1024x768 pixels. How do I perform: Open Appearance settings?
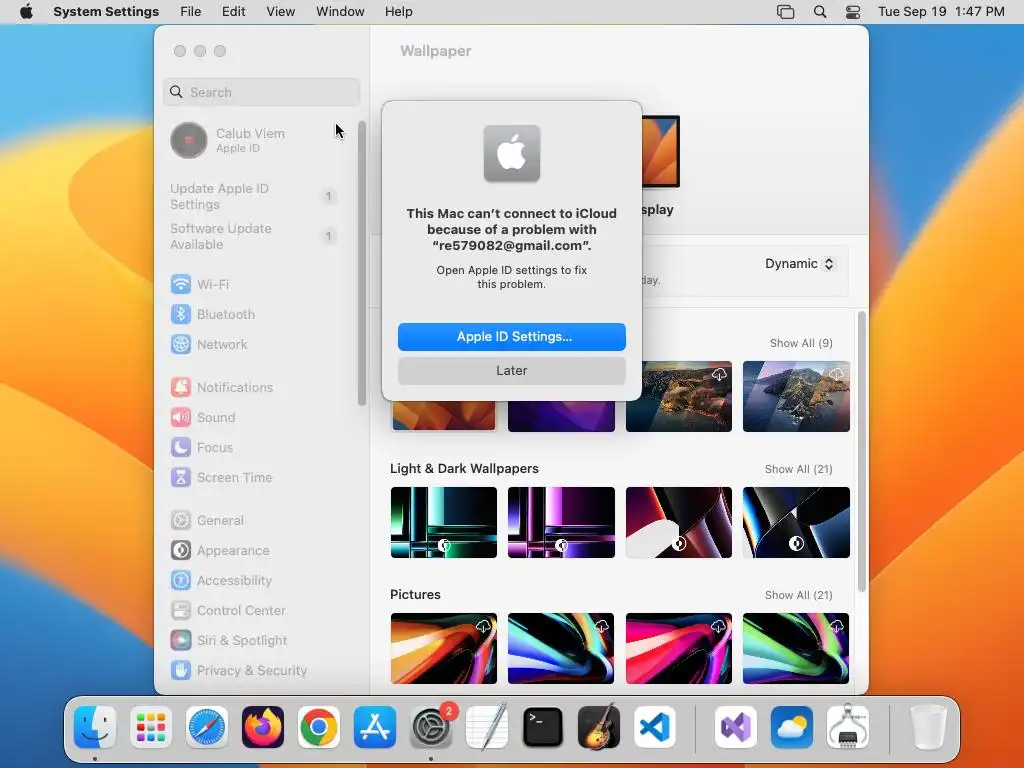tap(220, 551)
